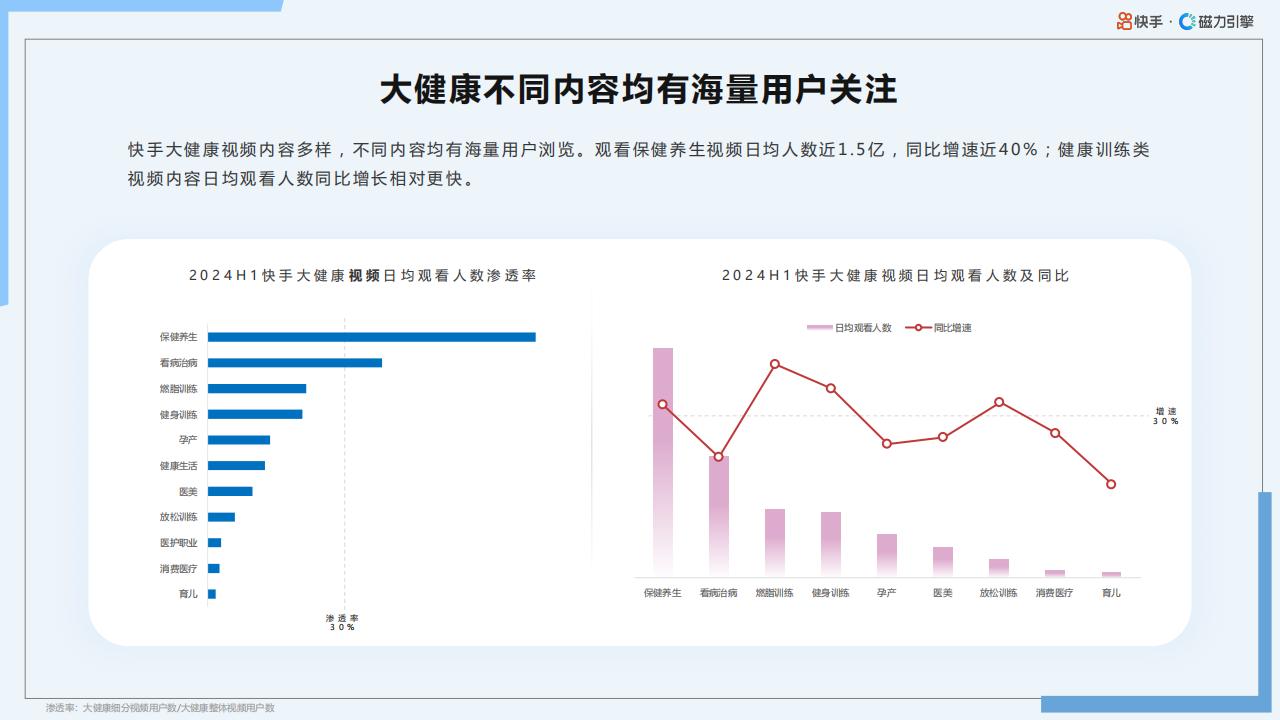Click the 消费医疗 x-axis label in viewers chart

point(1055,593)
